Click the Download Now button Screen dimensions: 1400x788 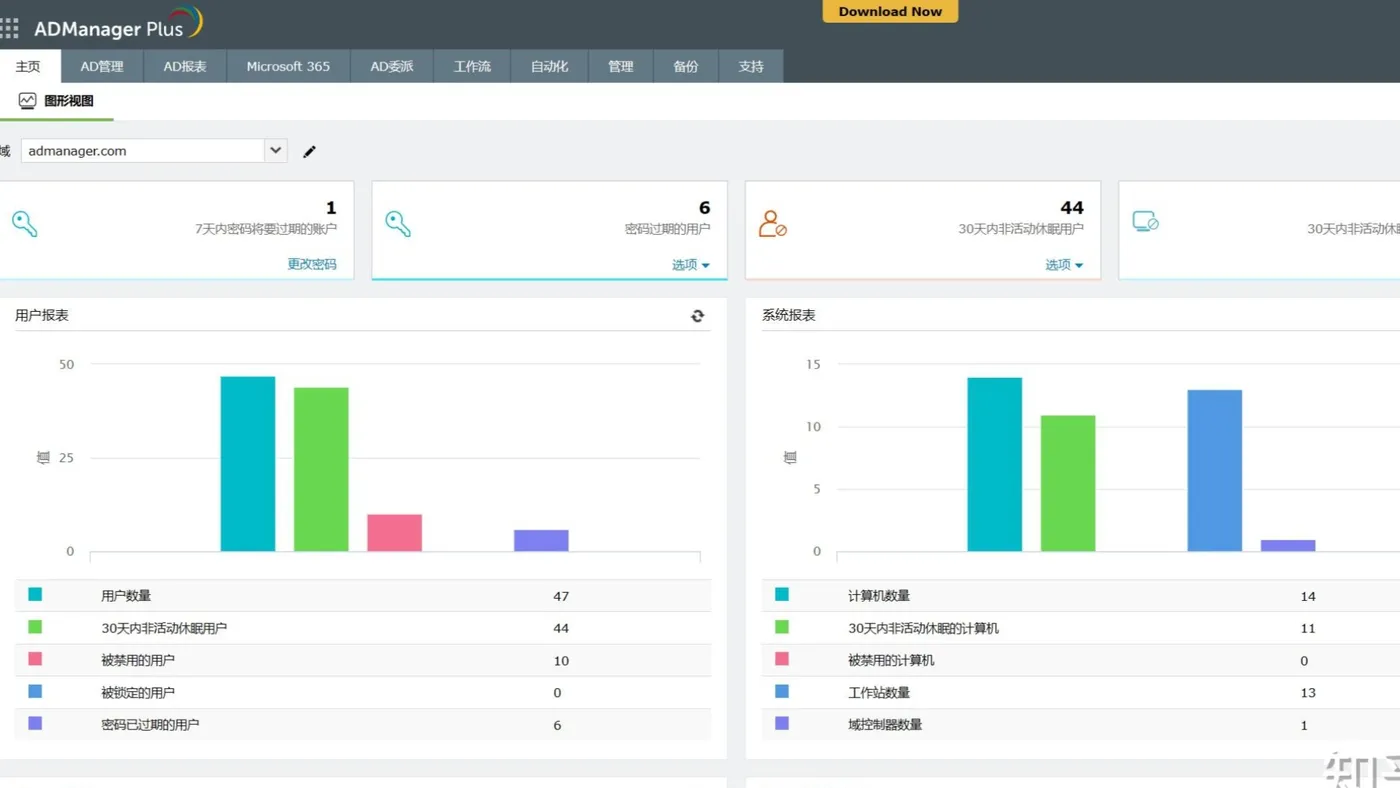[890, 11]
